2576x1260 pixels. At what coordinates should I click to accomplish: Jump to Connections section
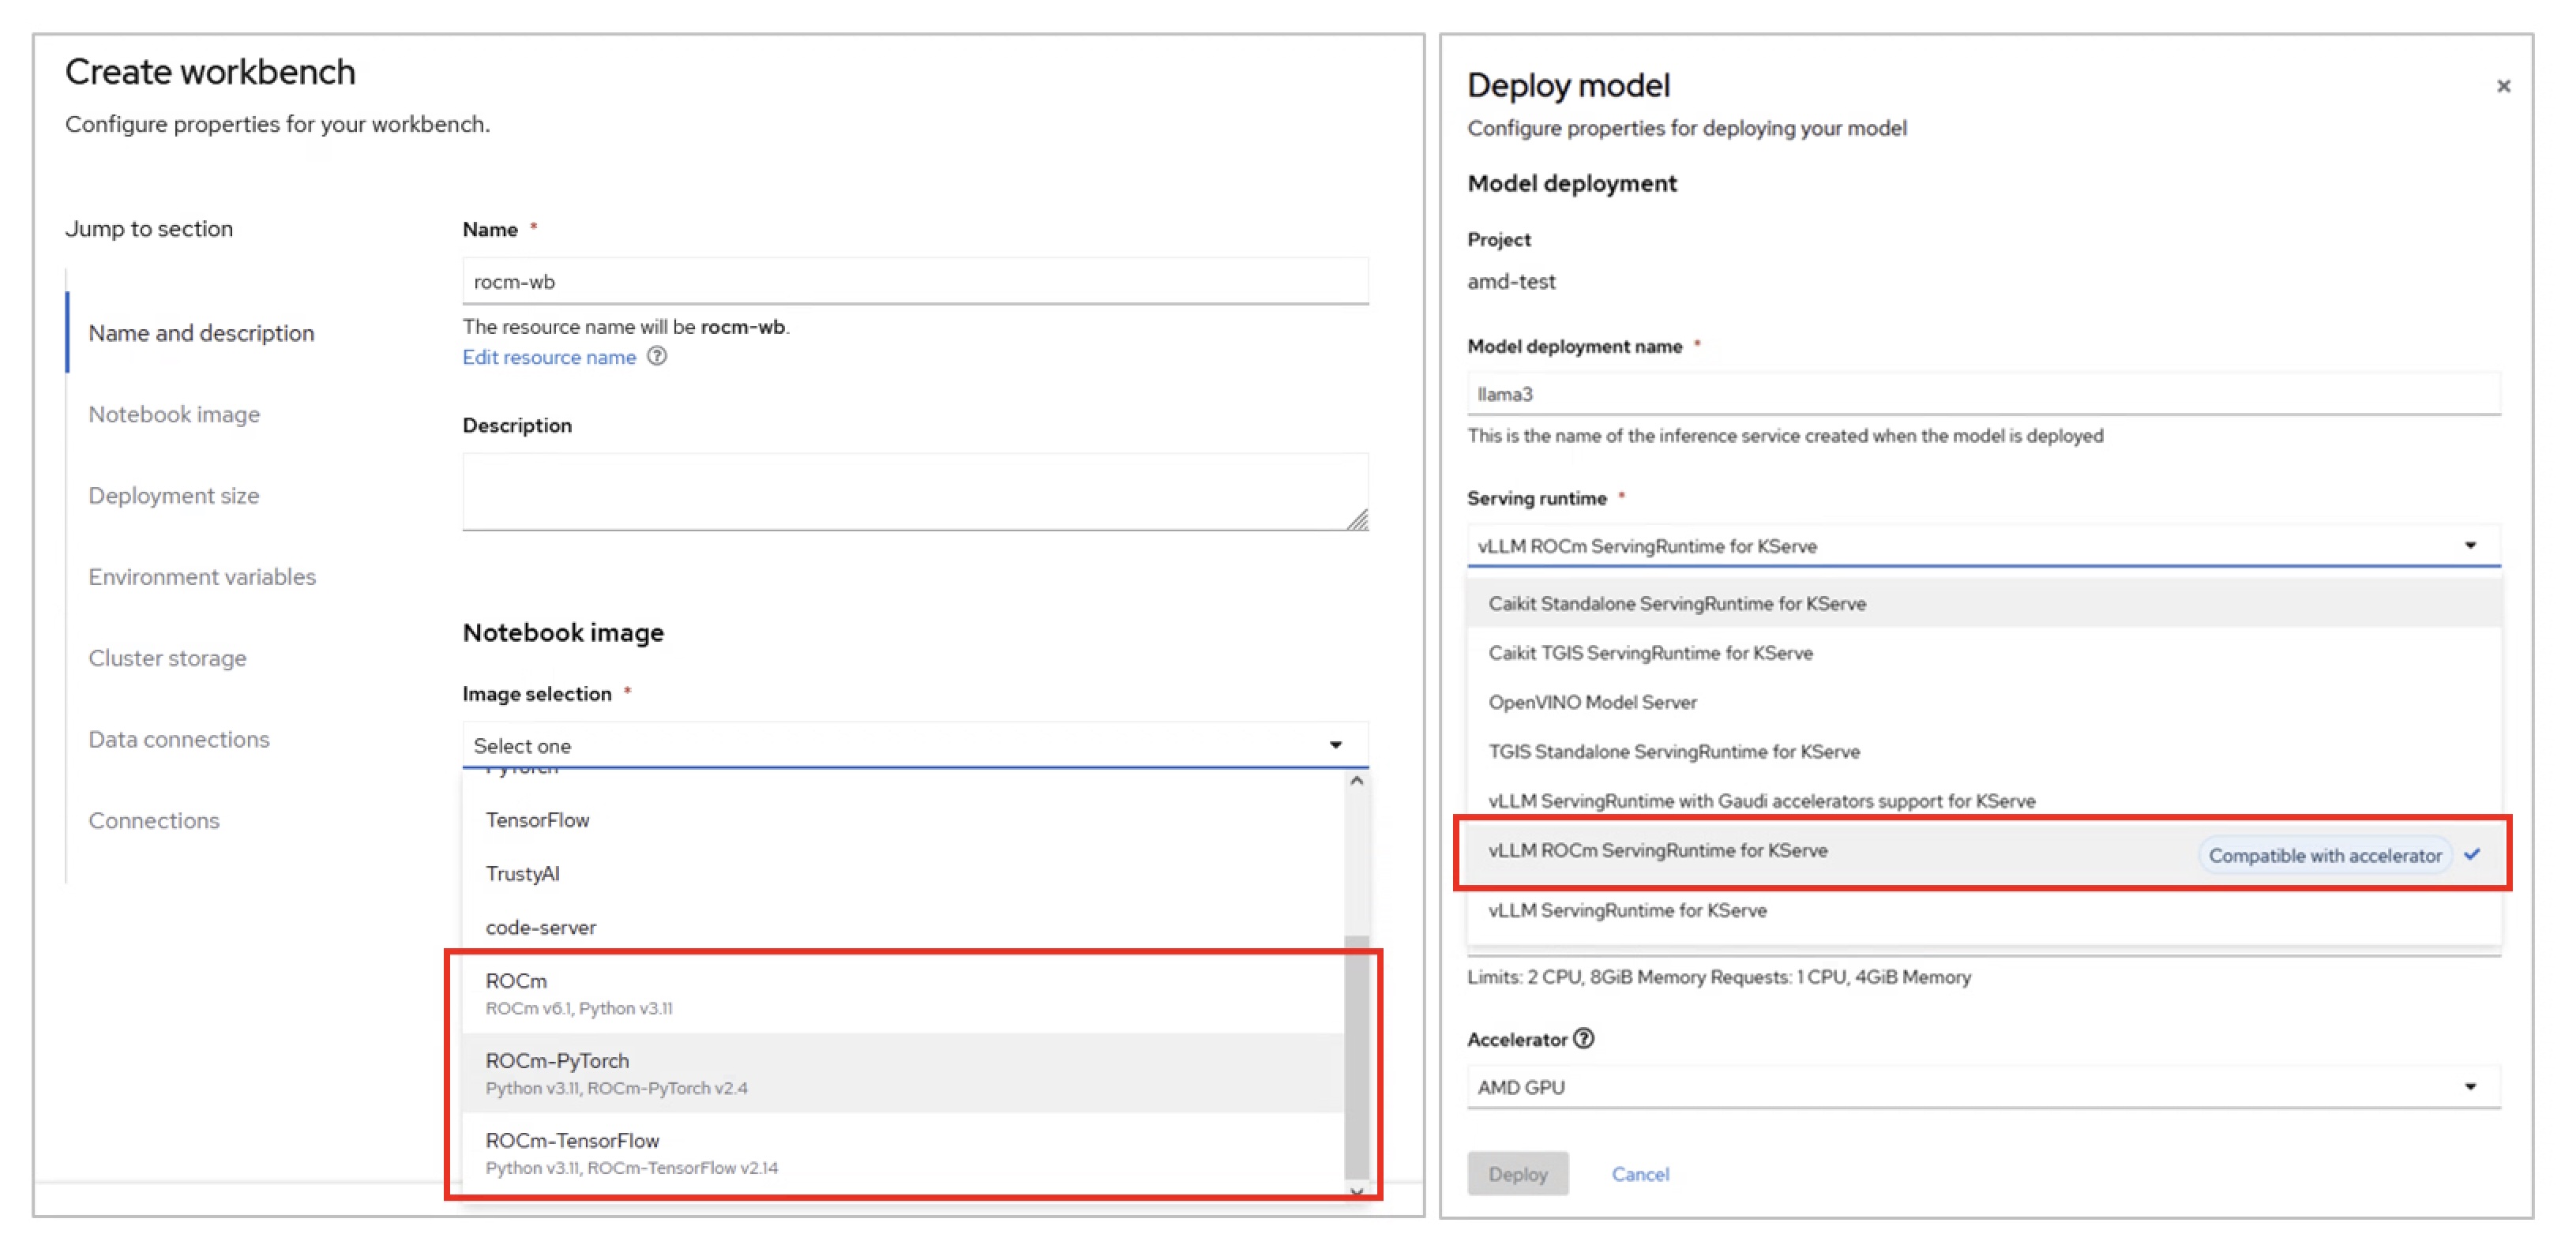coord(154,820)
